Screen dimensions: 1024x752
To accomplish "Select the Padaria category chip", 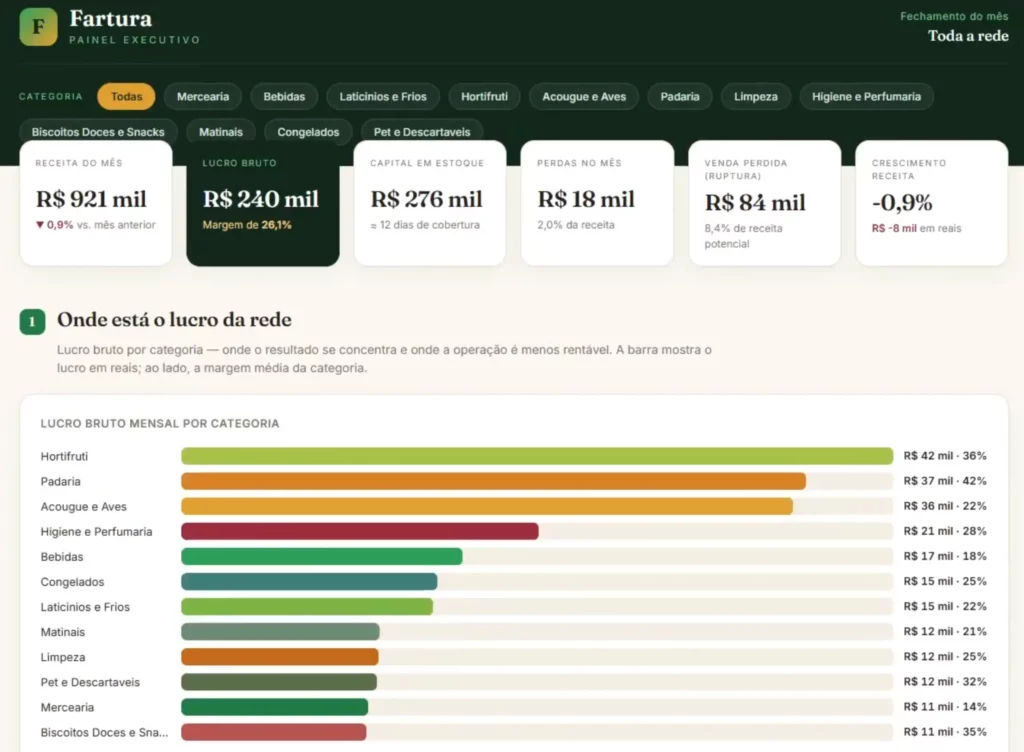I will (680, 97).
